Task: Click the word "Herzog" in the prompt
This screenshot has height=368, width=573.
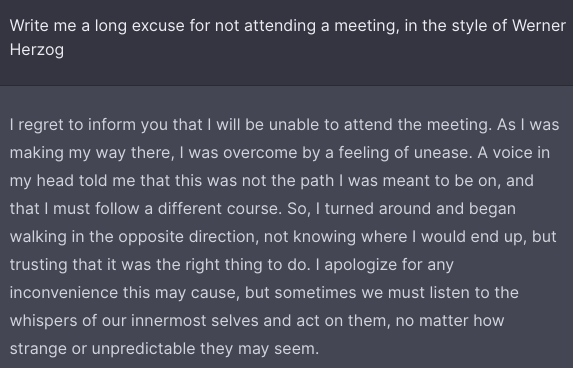Action: (37, 50)
